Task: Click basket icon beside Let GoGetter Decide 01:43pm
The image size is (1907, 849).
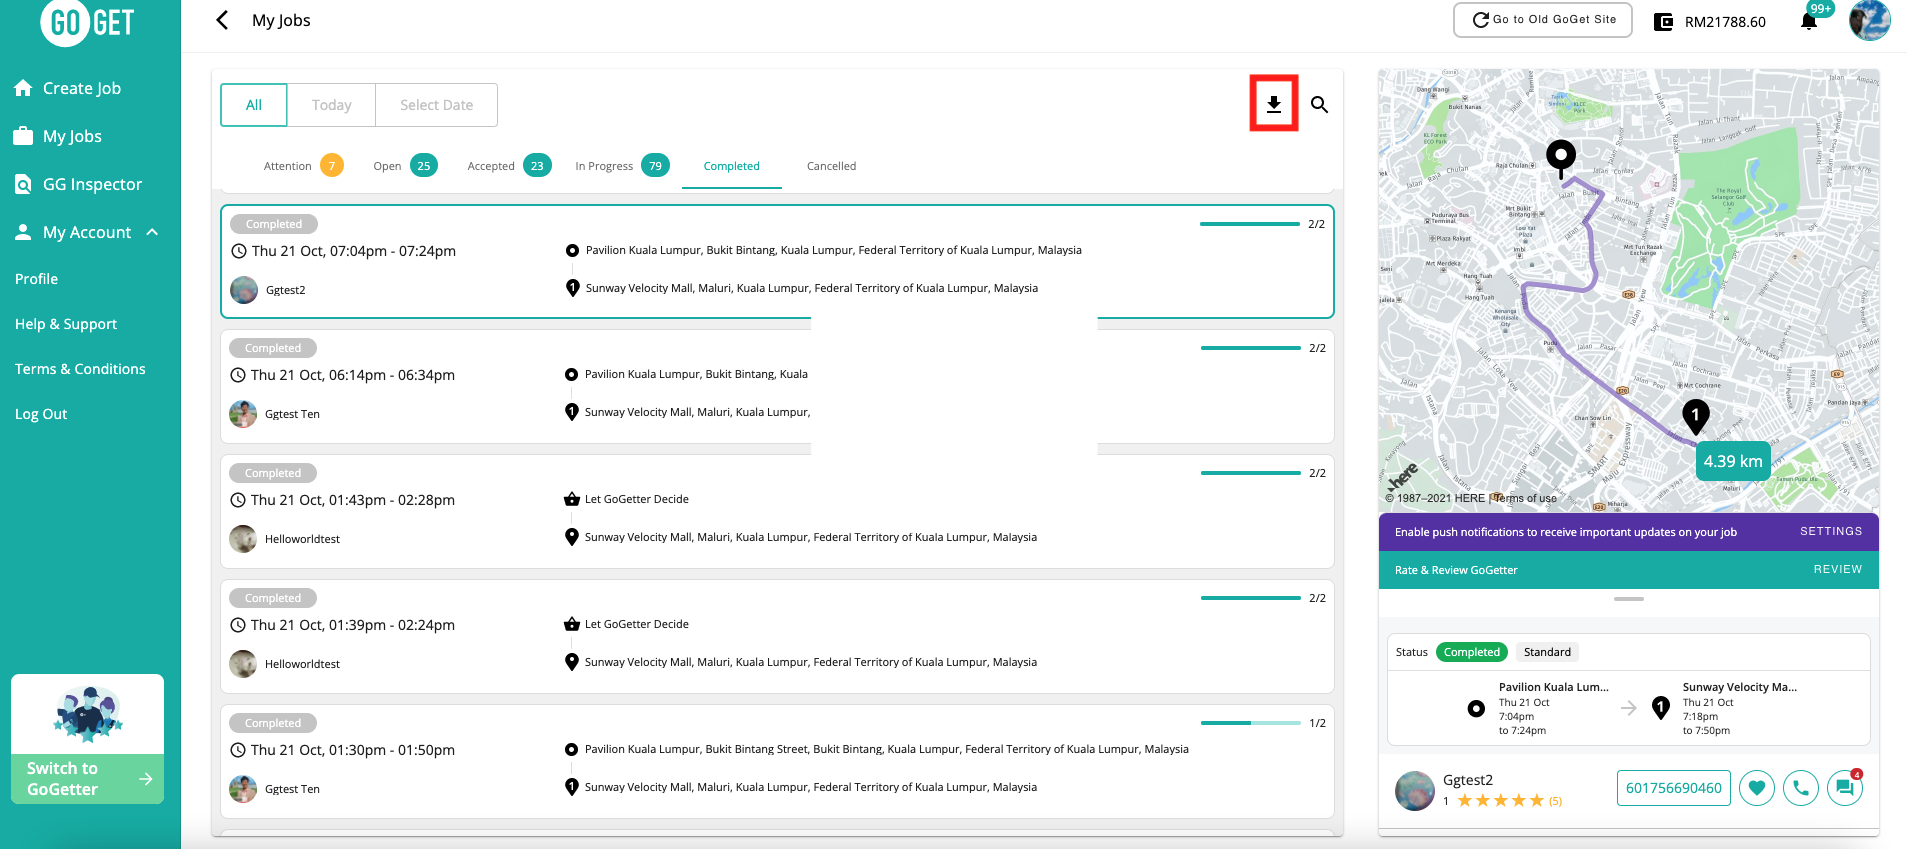Action: (572, 499)
